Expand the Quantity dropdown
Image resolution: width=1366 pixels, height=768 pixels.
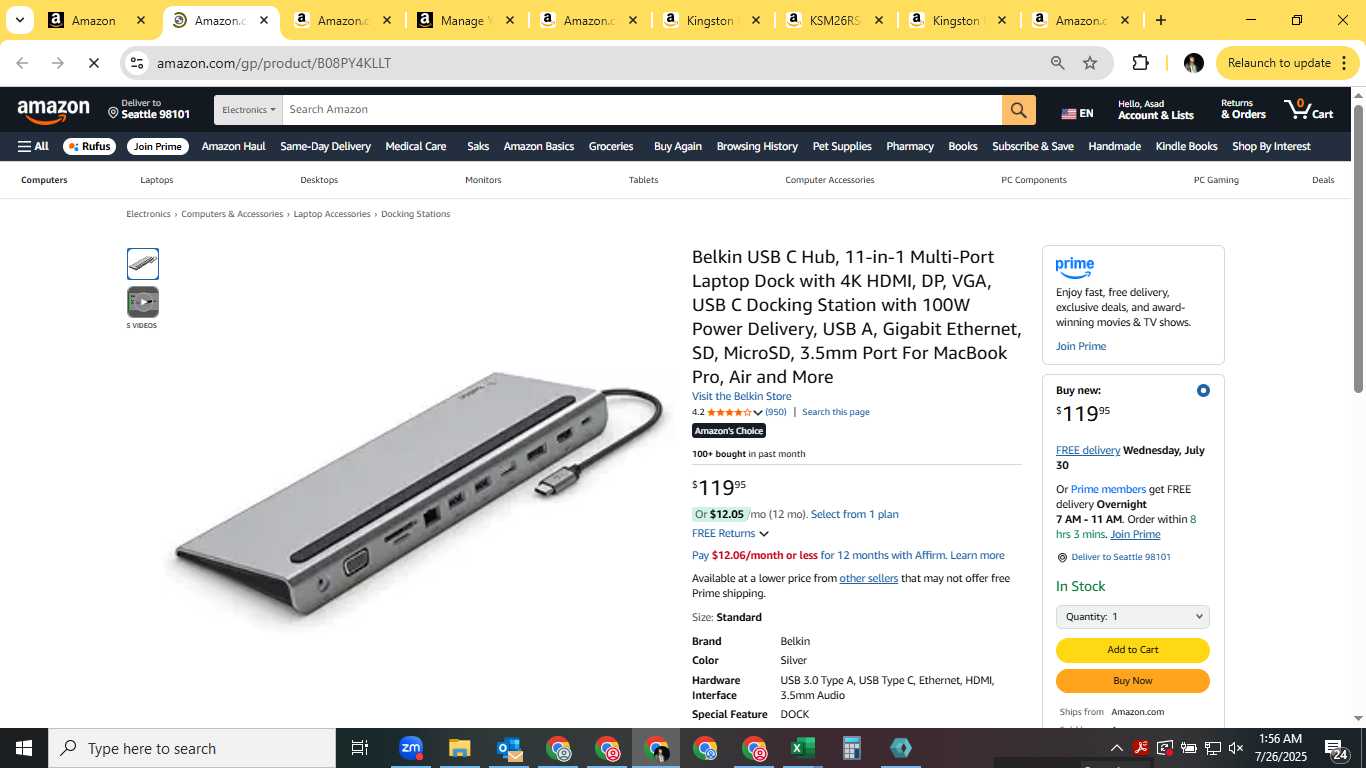click(1133, 617)
